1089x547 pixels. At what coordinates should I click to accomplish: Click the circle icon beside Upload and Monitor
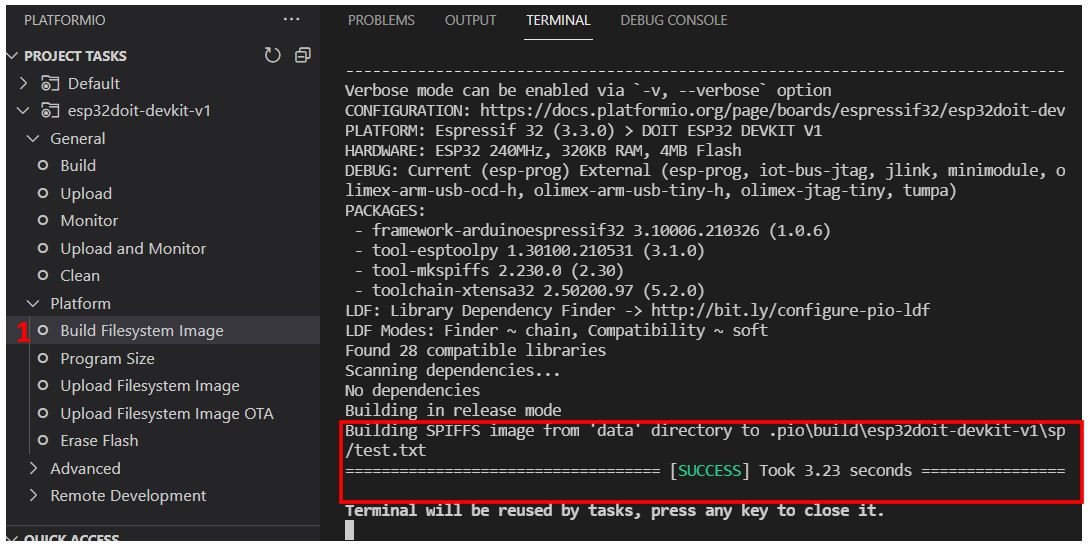[43, 248]
